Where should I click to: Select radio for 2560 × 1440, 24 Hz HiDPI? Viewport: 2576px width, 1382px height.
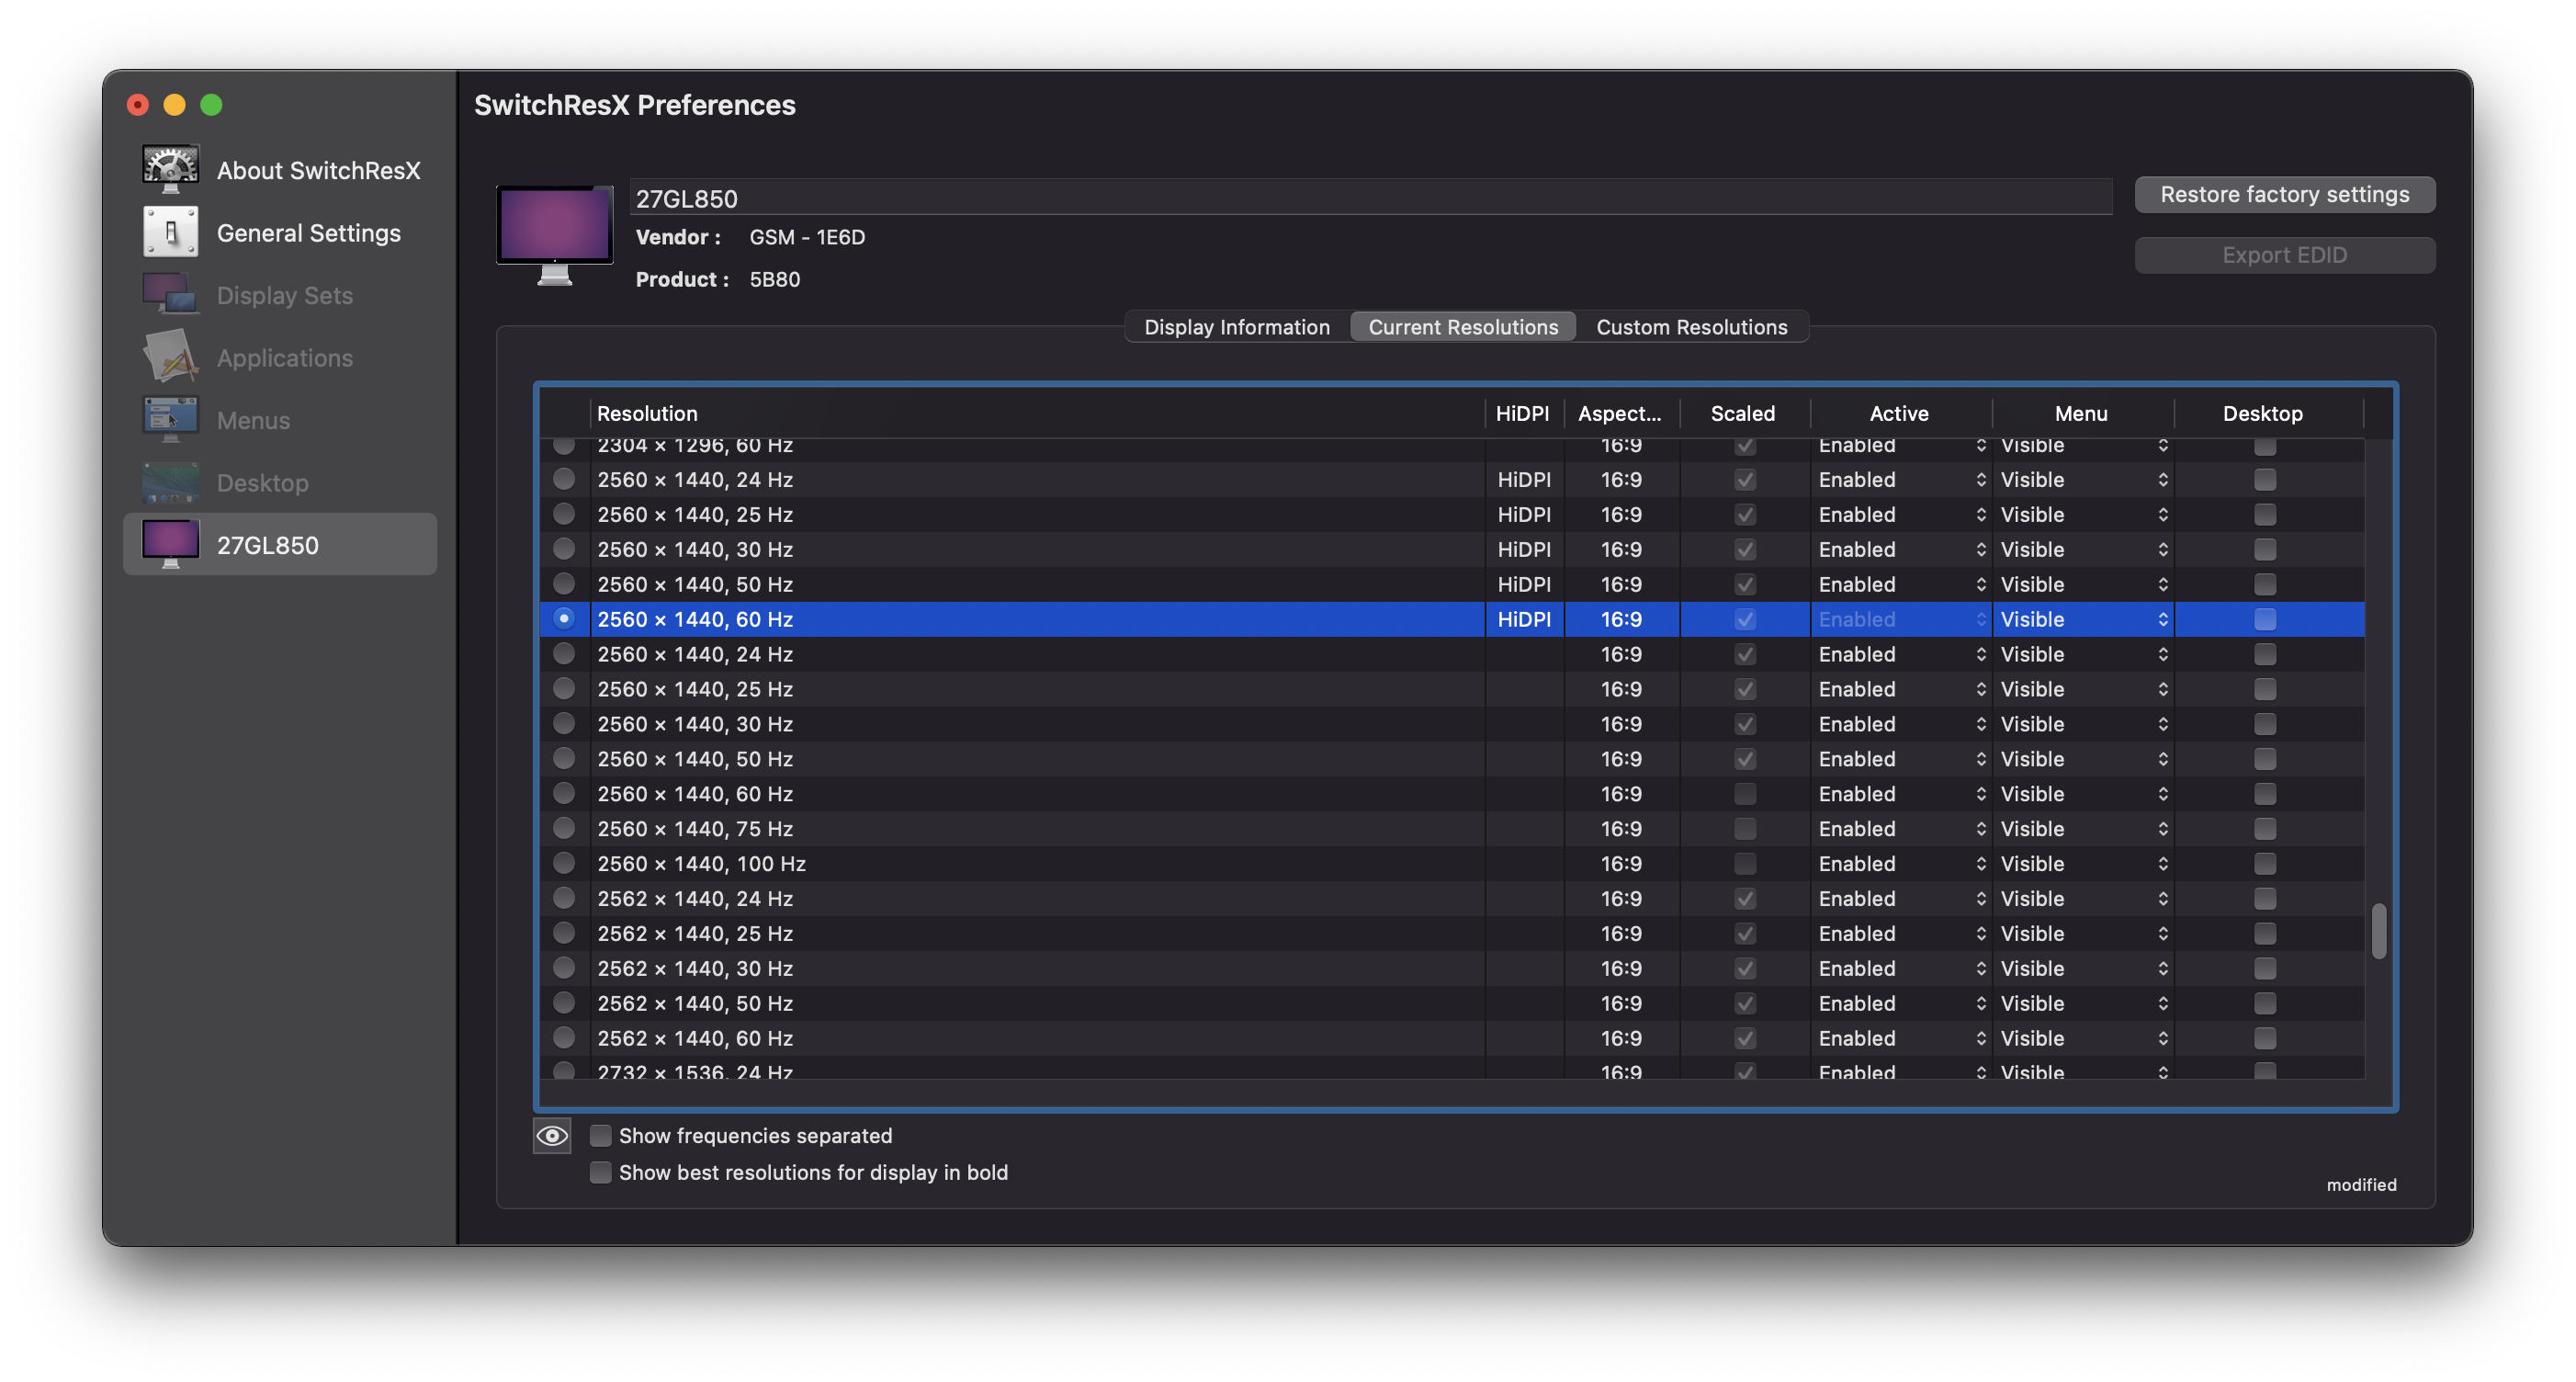[564, 479]
